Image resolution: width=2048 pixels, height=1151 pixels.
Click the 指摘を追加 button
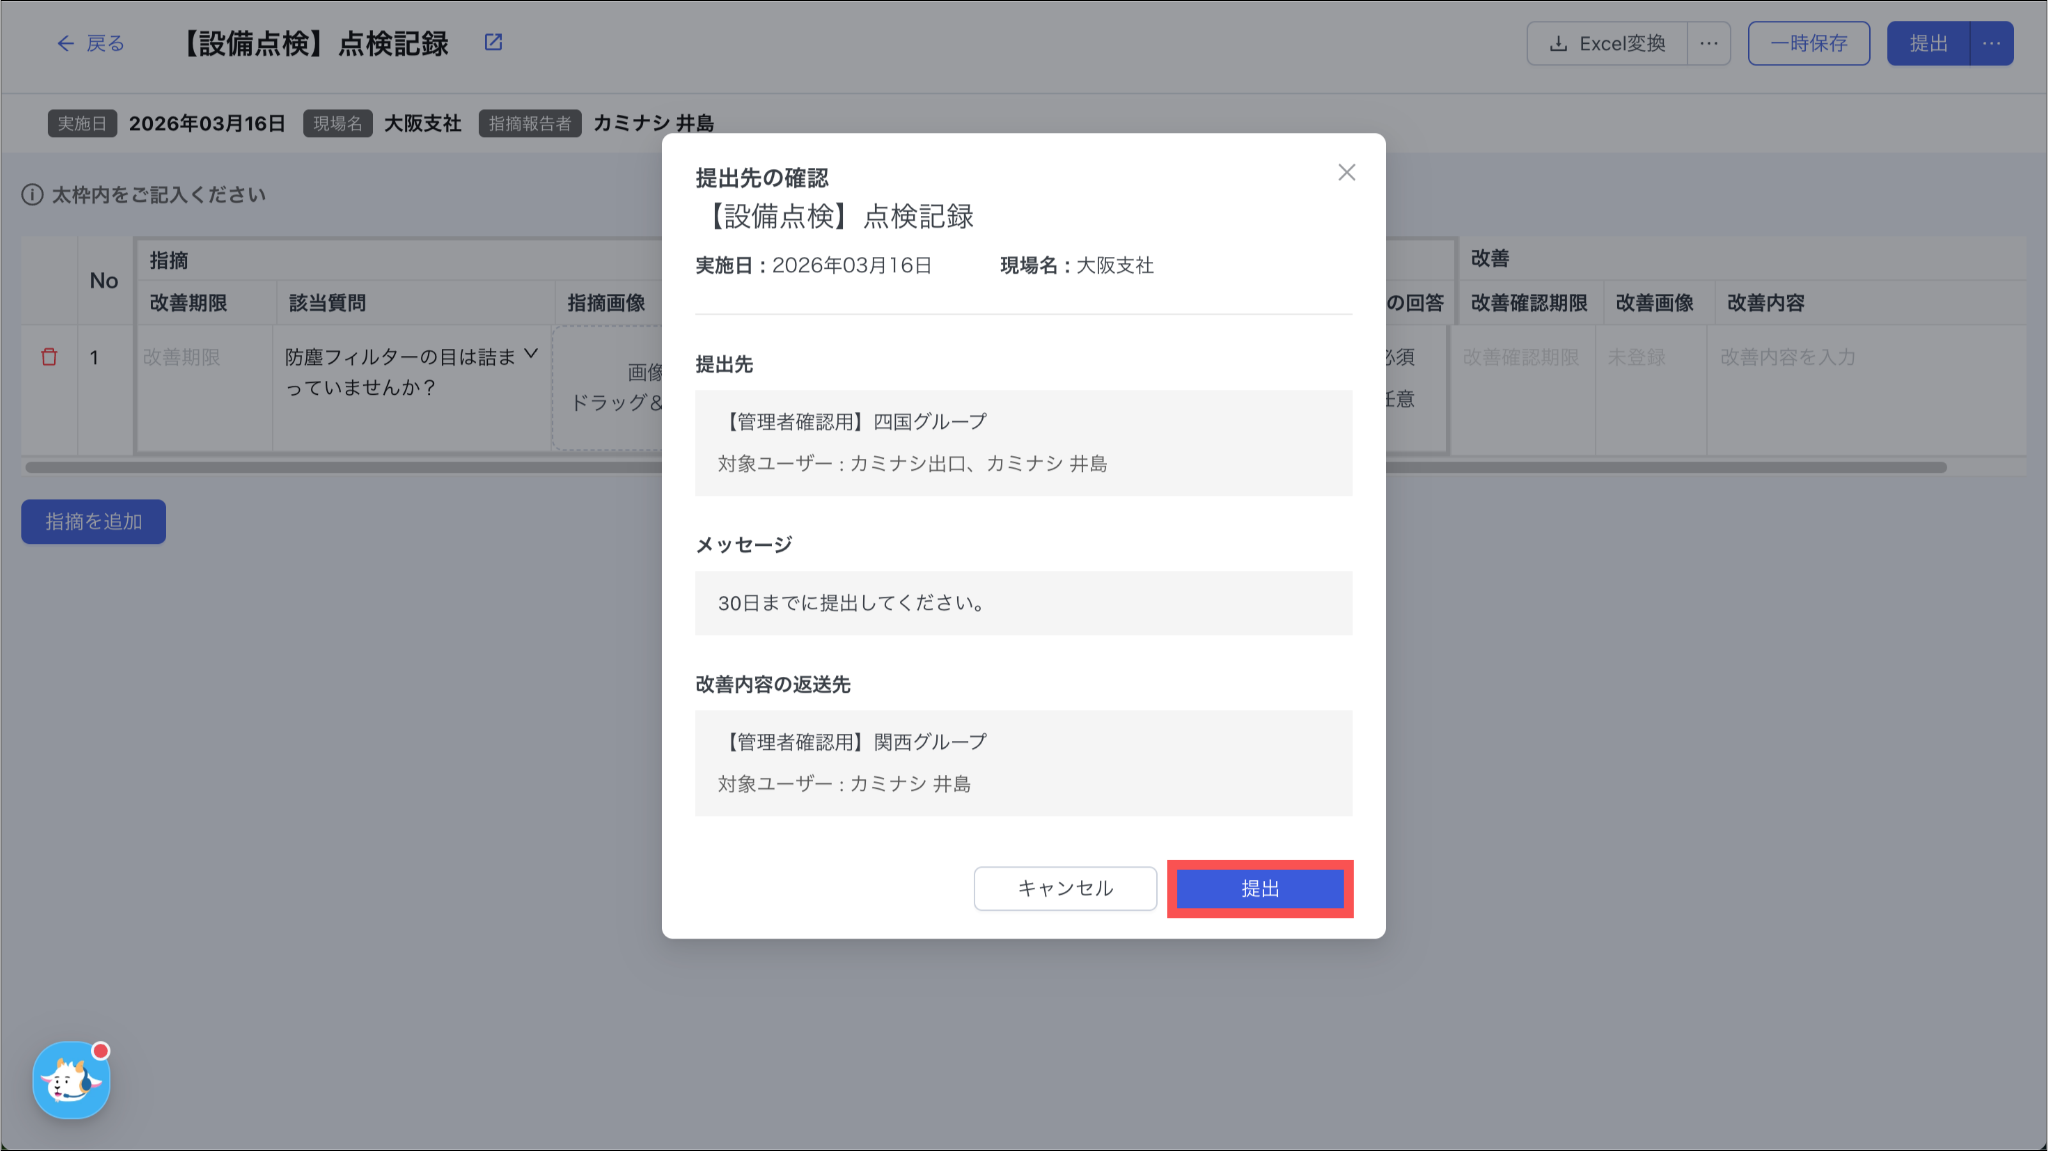click(x=93, y=521)
